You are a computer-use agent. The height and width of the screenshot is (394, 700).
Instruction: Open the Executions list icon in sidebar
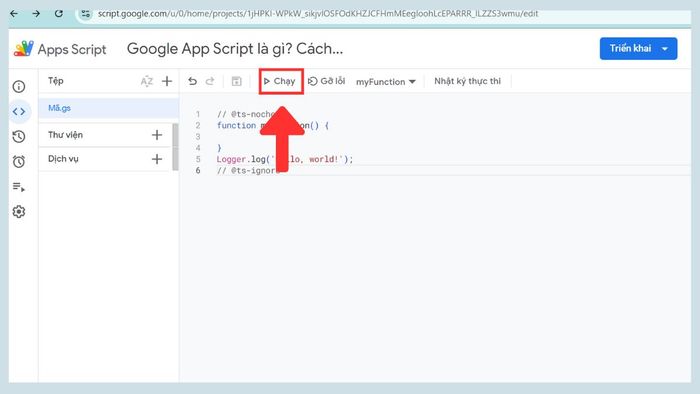coord(19,187)
